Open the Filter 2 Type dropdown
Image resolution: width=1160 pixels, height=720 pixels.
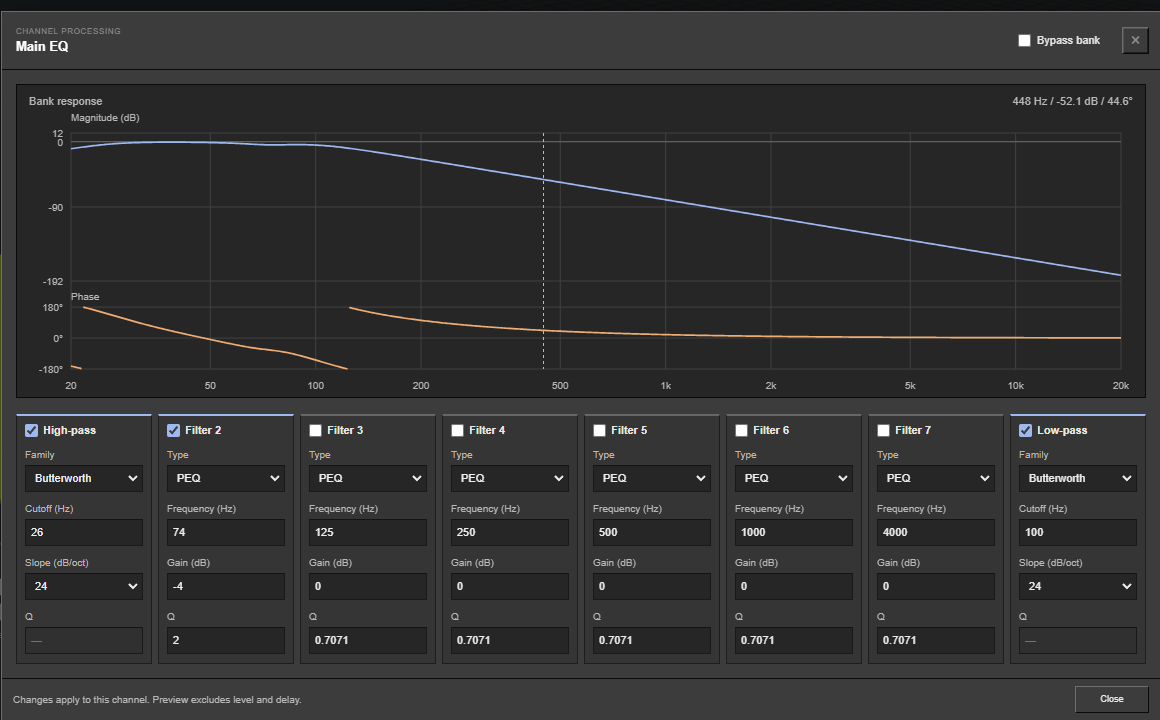pos(226,478)
